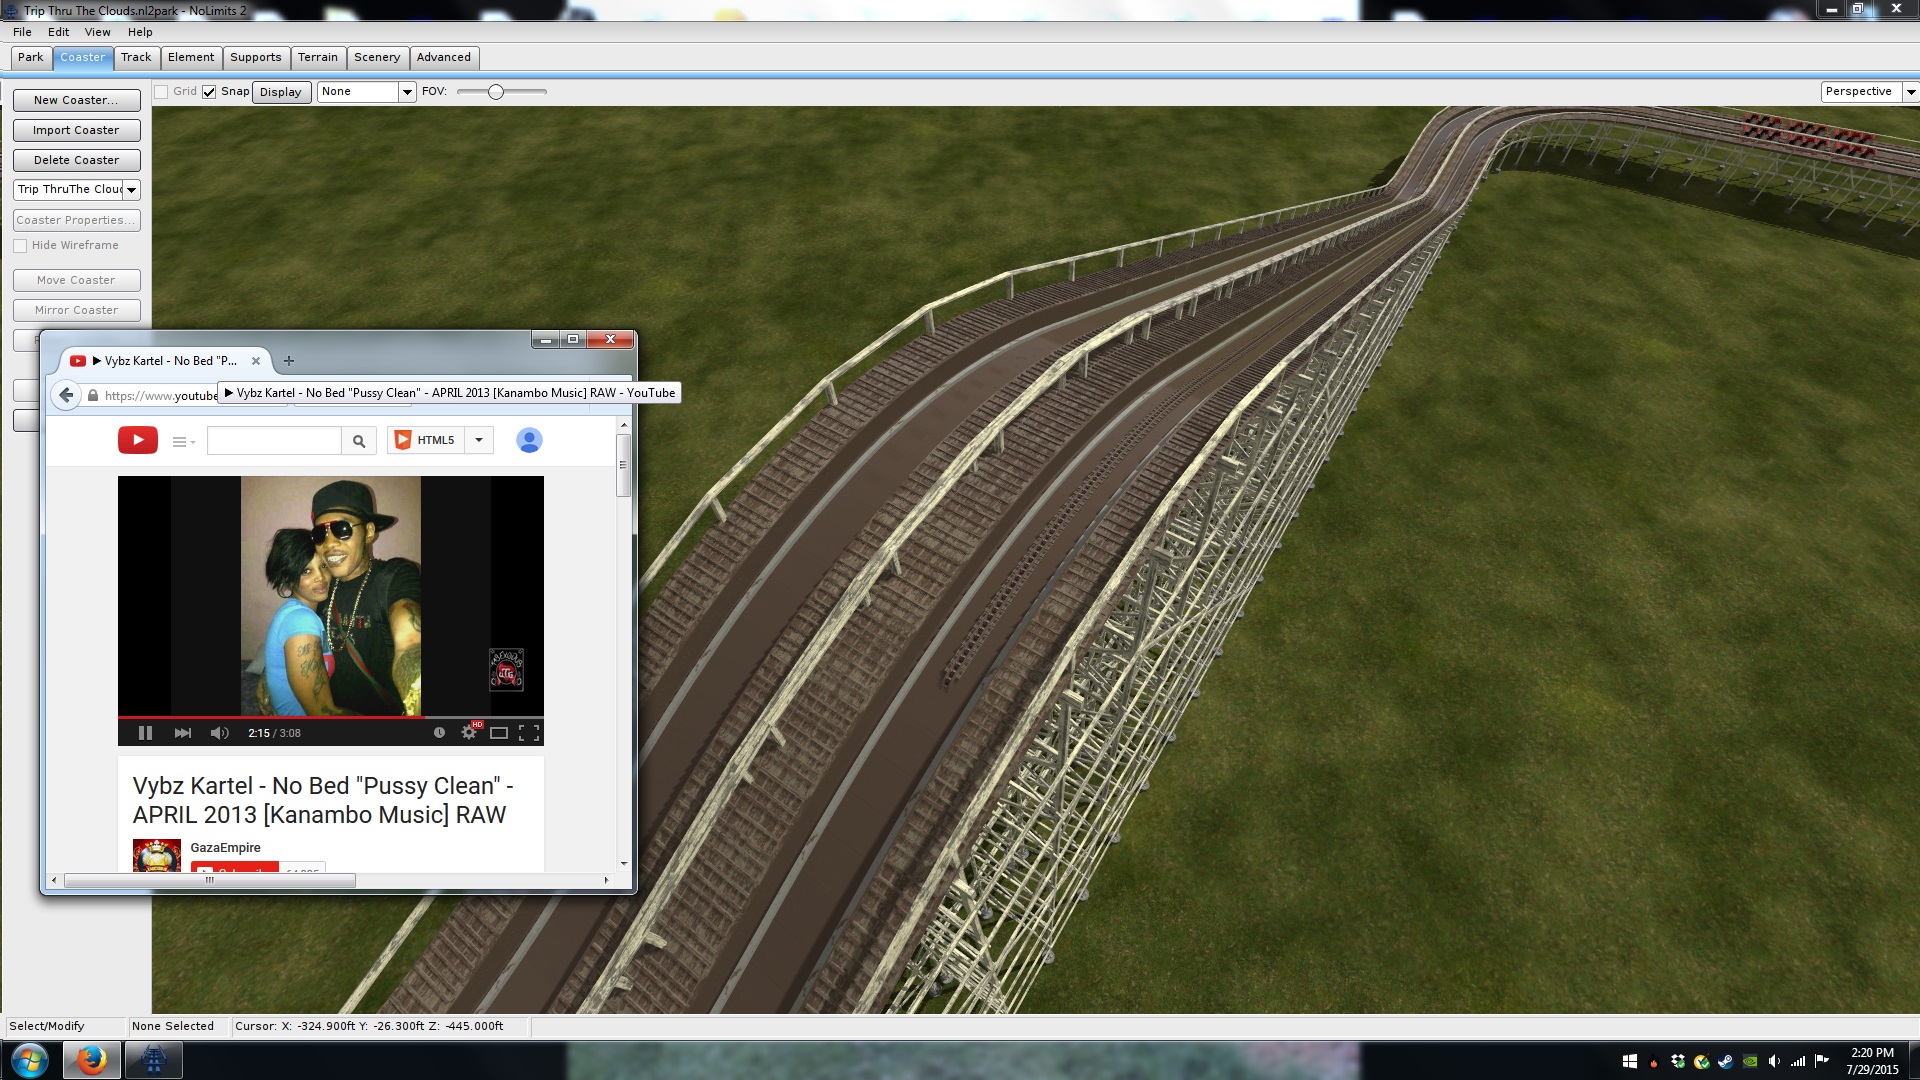Click the Import Coaster button
Image resolution: width=1920 pixels, height=1080 pixels.
[76, 130]
